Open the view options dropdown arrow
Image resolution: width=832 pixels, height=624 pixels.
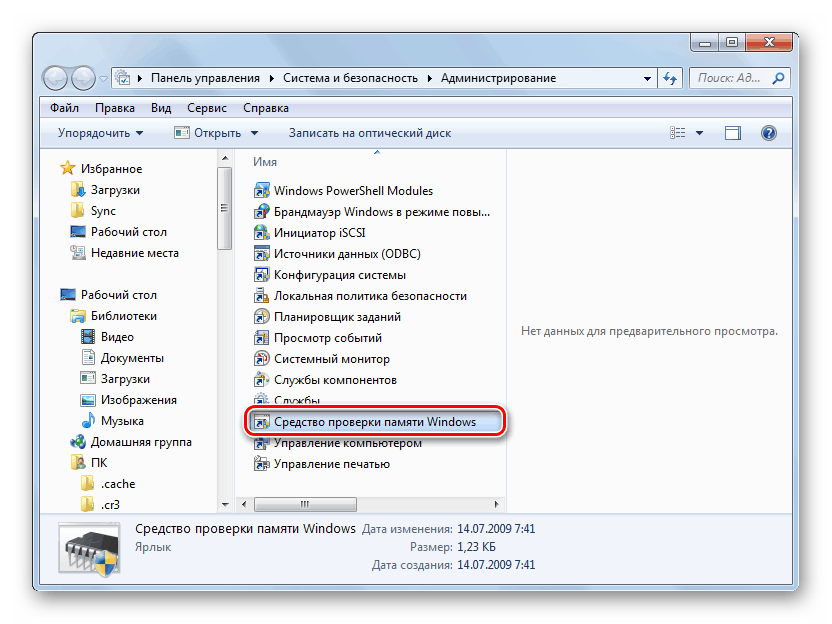pos(699,133)
